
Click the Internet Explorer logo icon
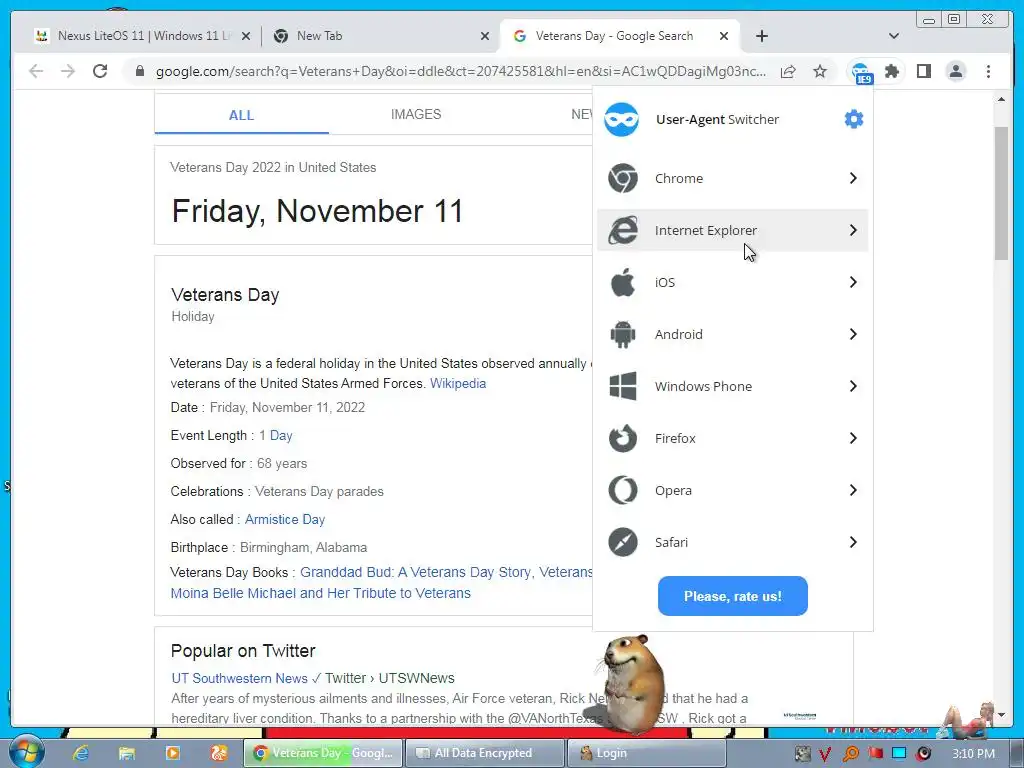622,230
